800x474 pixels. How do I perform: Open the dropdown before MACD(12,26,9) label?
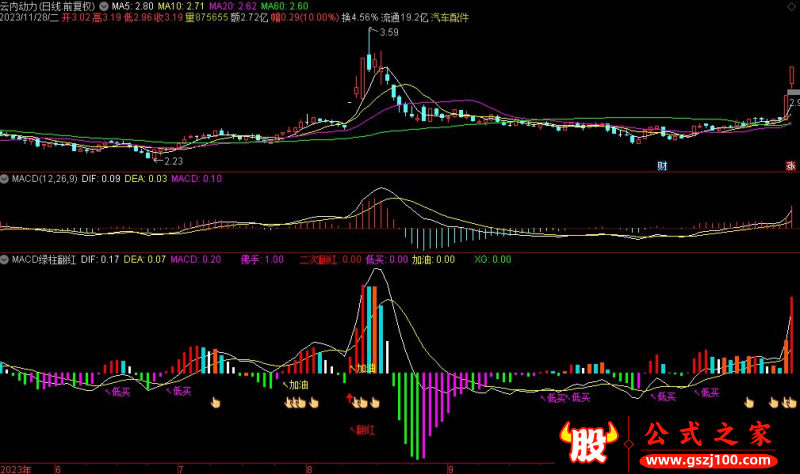pos(5,179)
